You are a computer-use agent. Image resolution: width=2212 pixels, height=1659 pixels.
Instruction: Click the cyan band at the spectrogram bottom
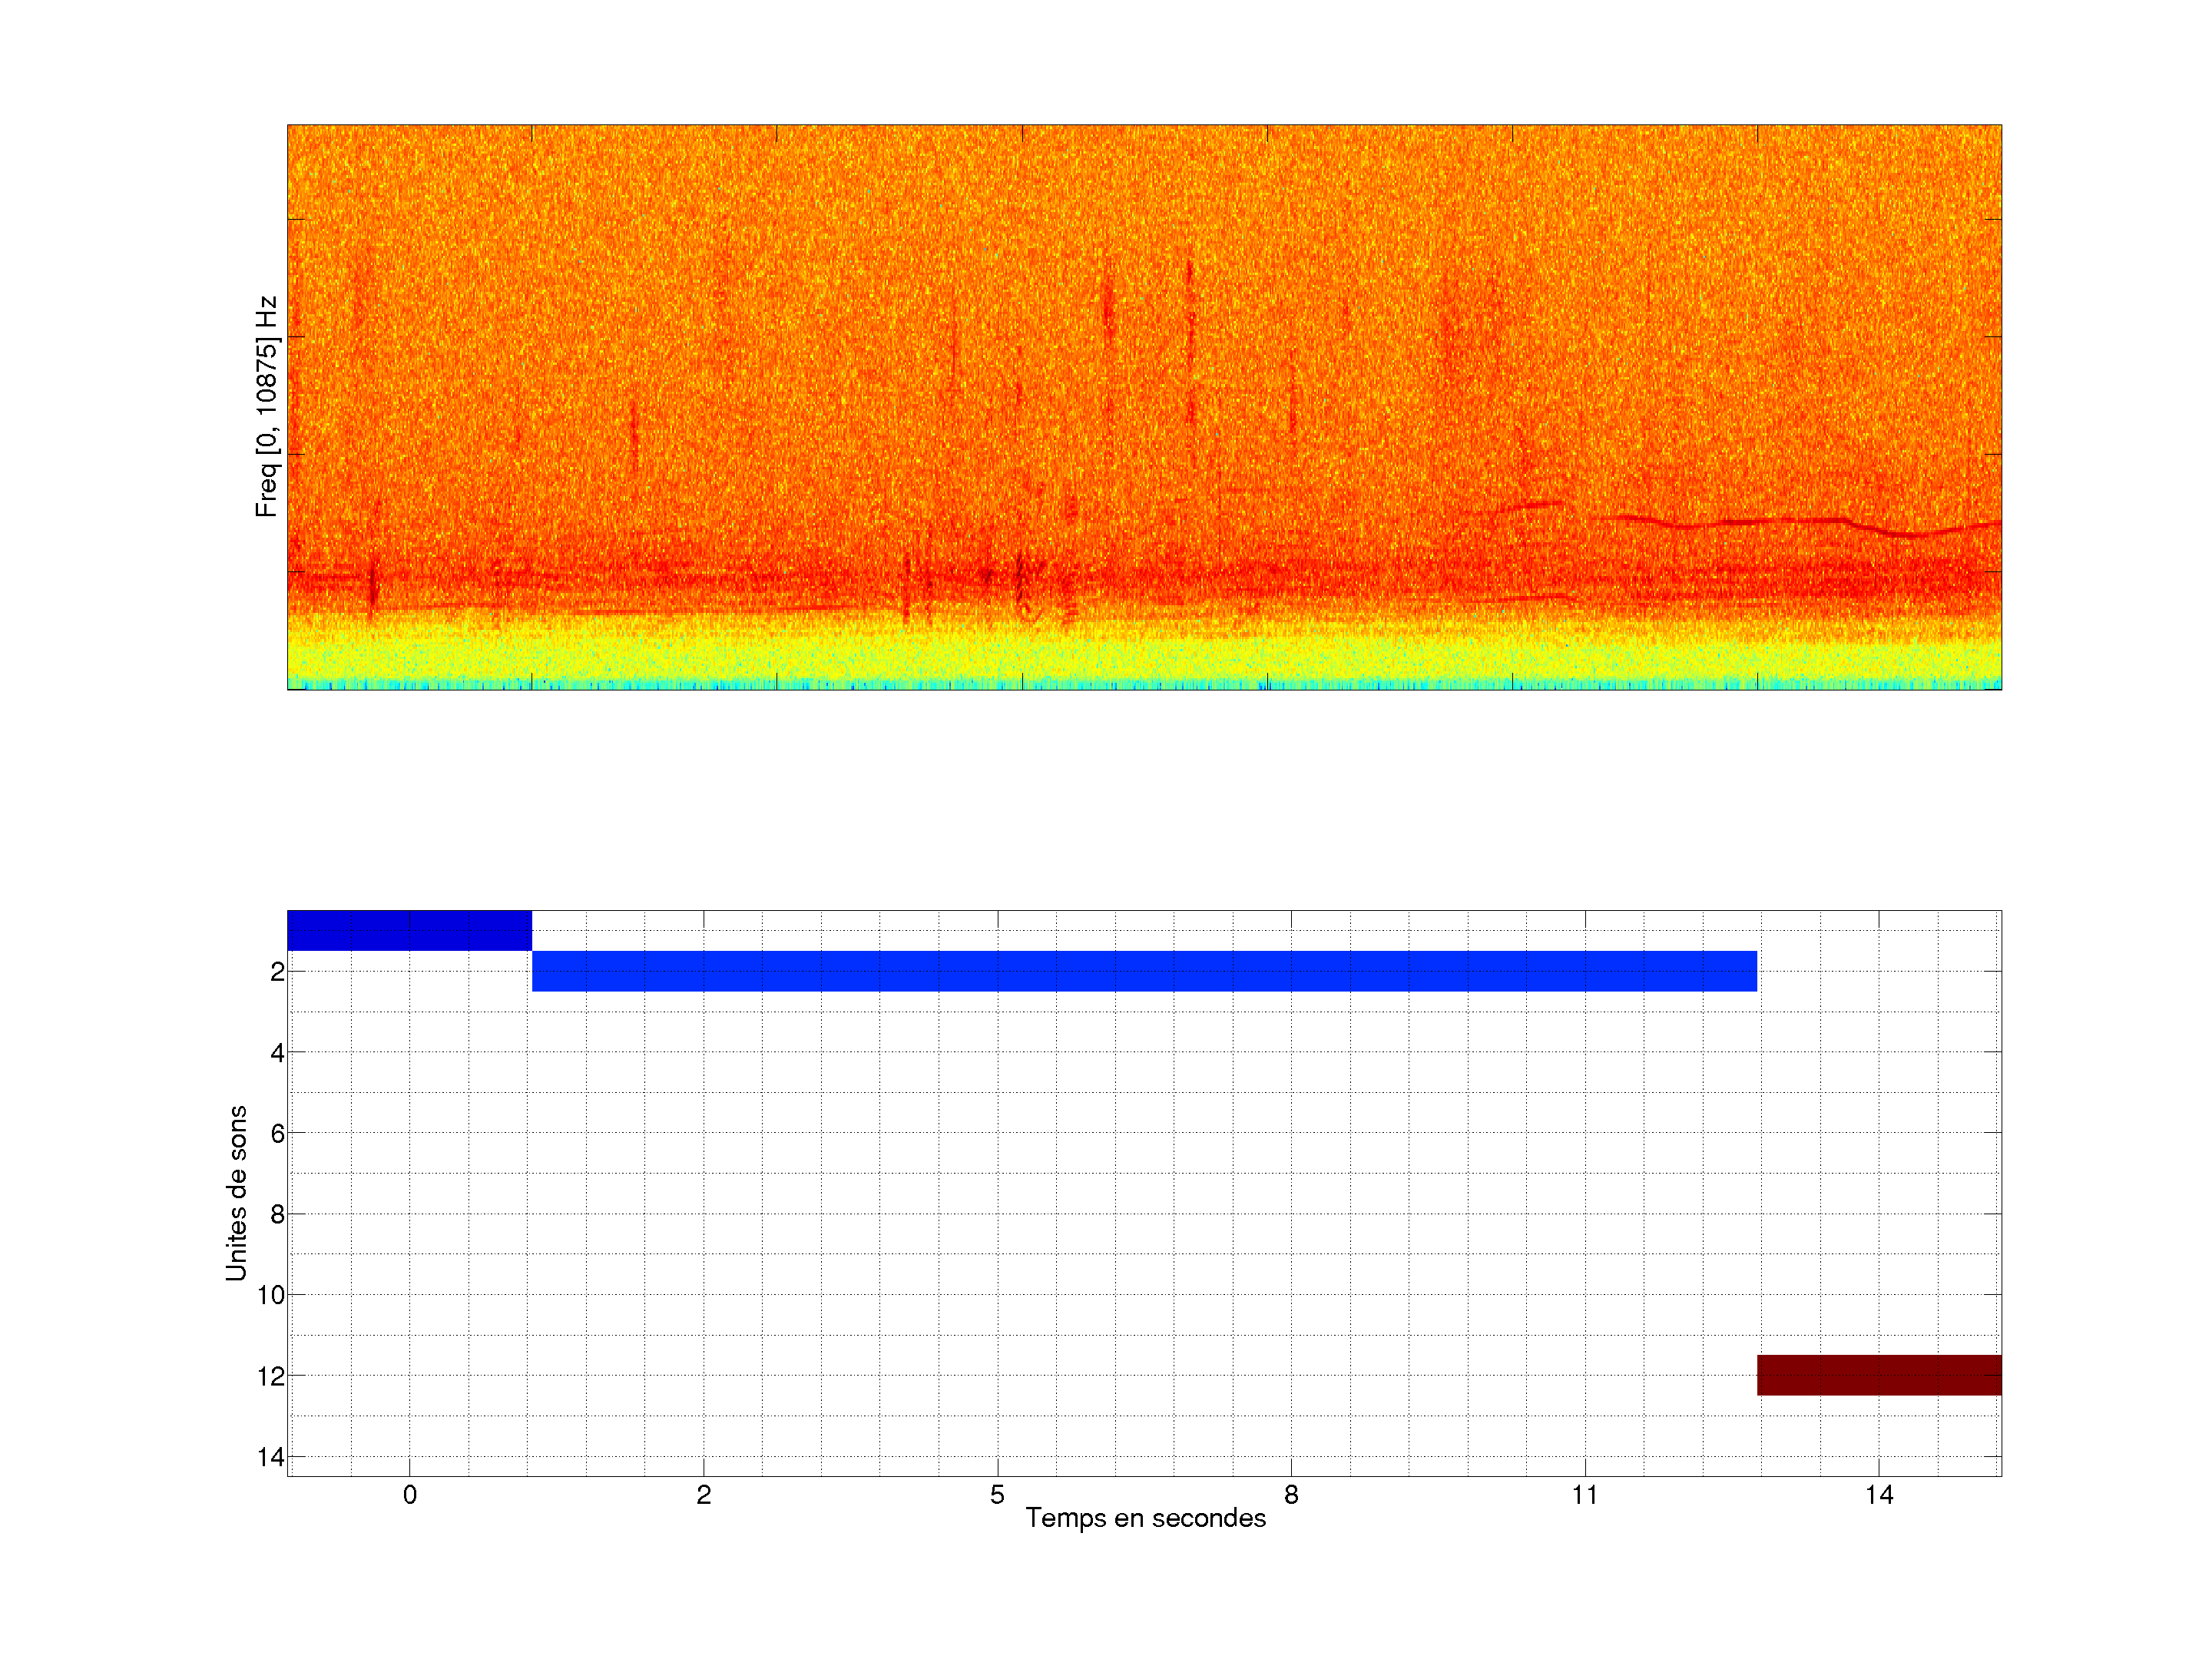point(1144,685)
